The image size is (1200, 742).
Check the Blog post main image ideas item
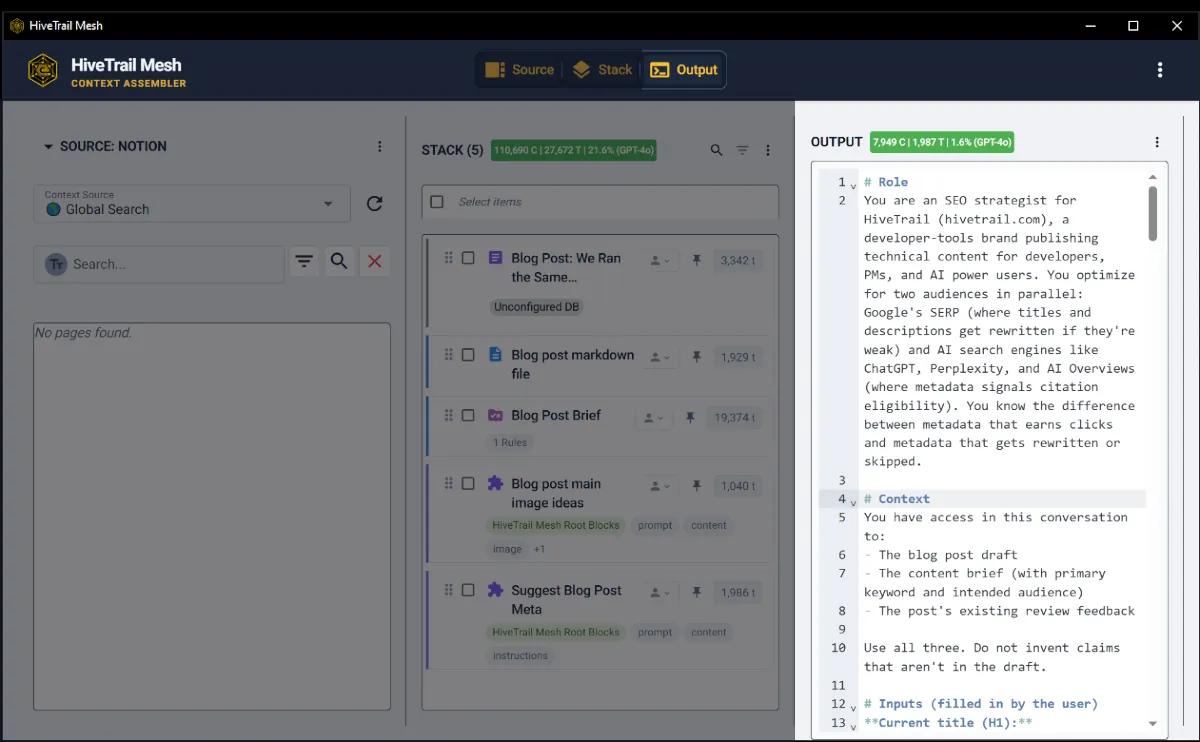tap(468, 484)
